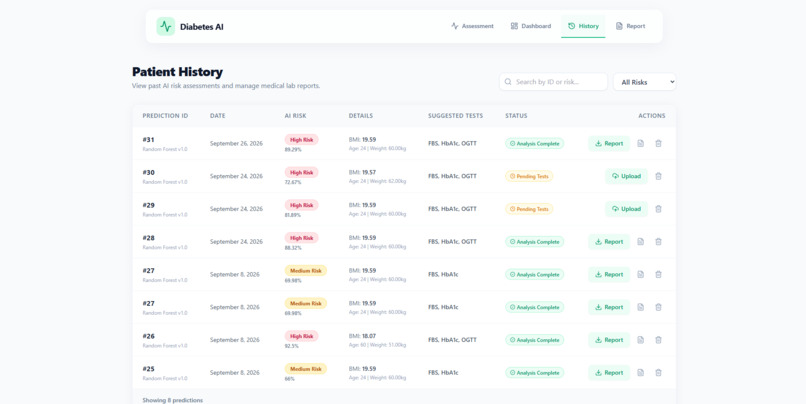Click the DETAILS column header
The image size is (806, 404).
(x=361, y=116)
